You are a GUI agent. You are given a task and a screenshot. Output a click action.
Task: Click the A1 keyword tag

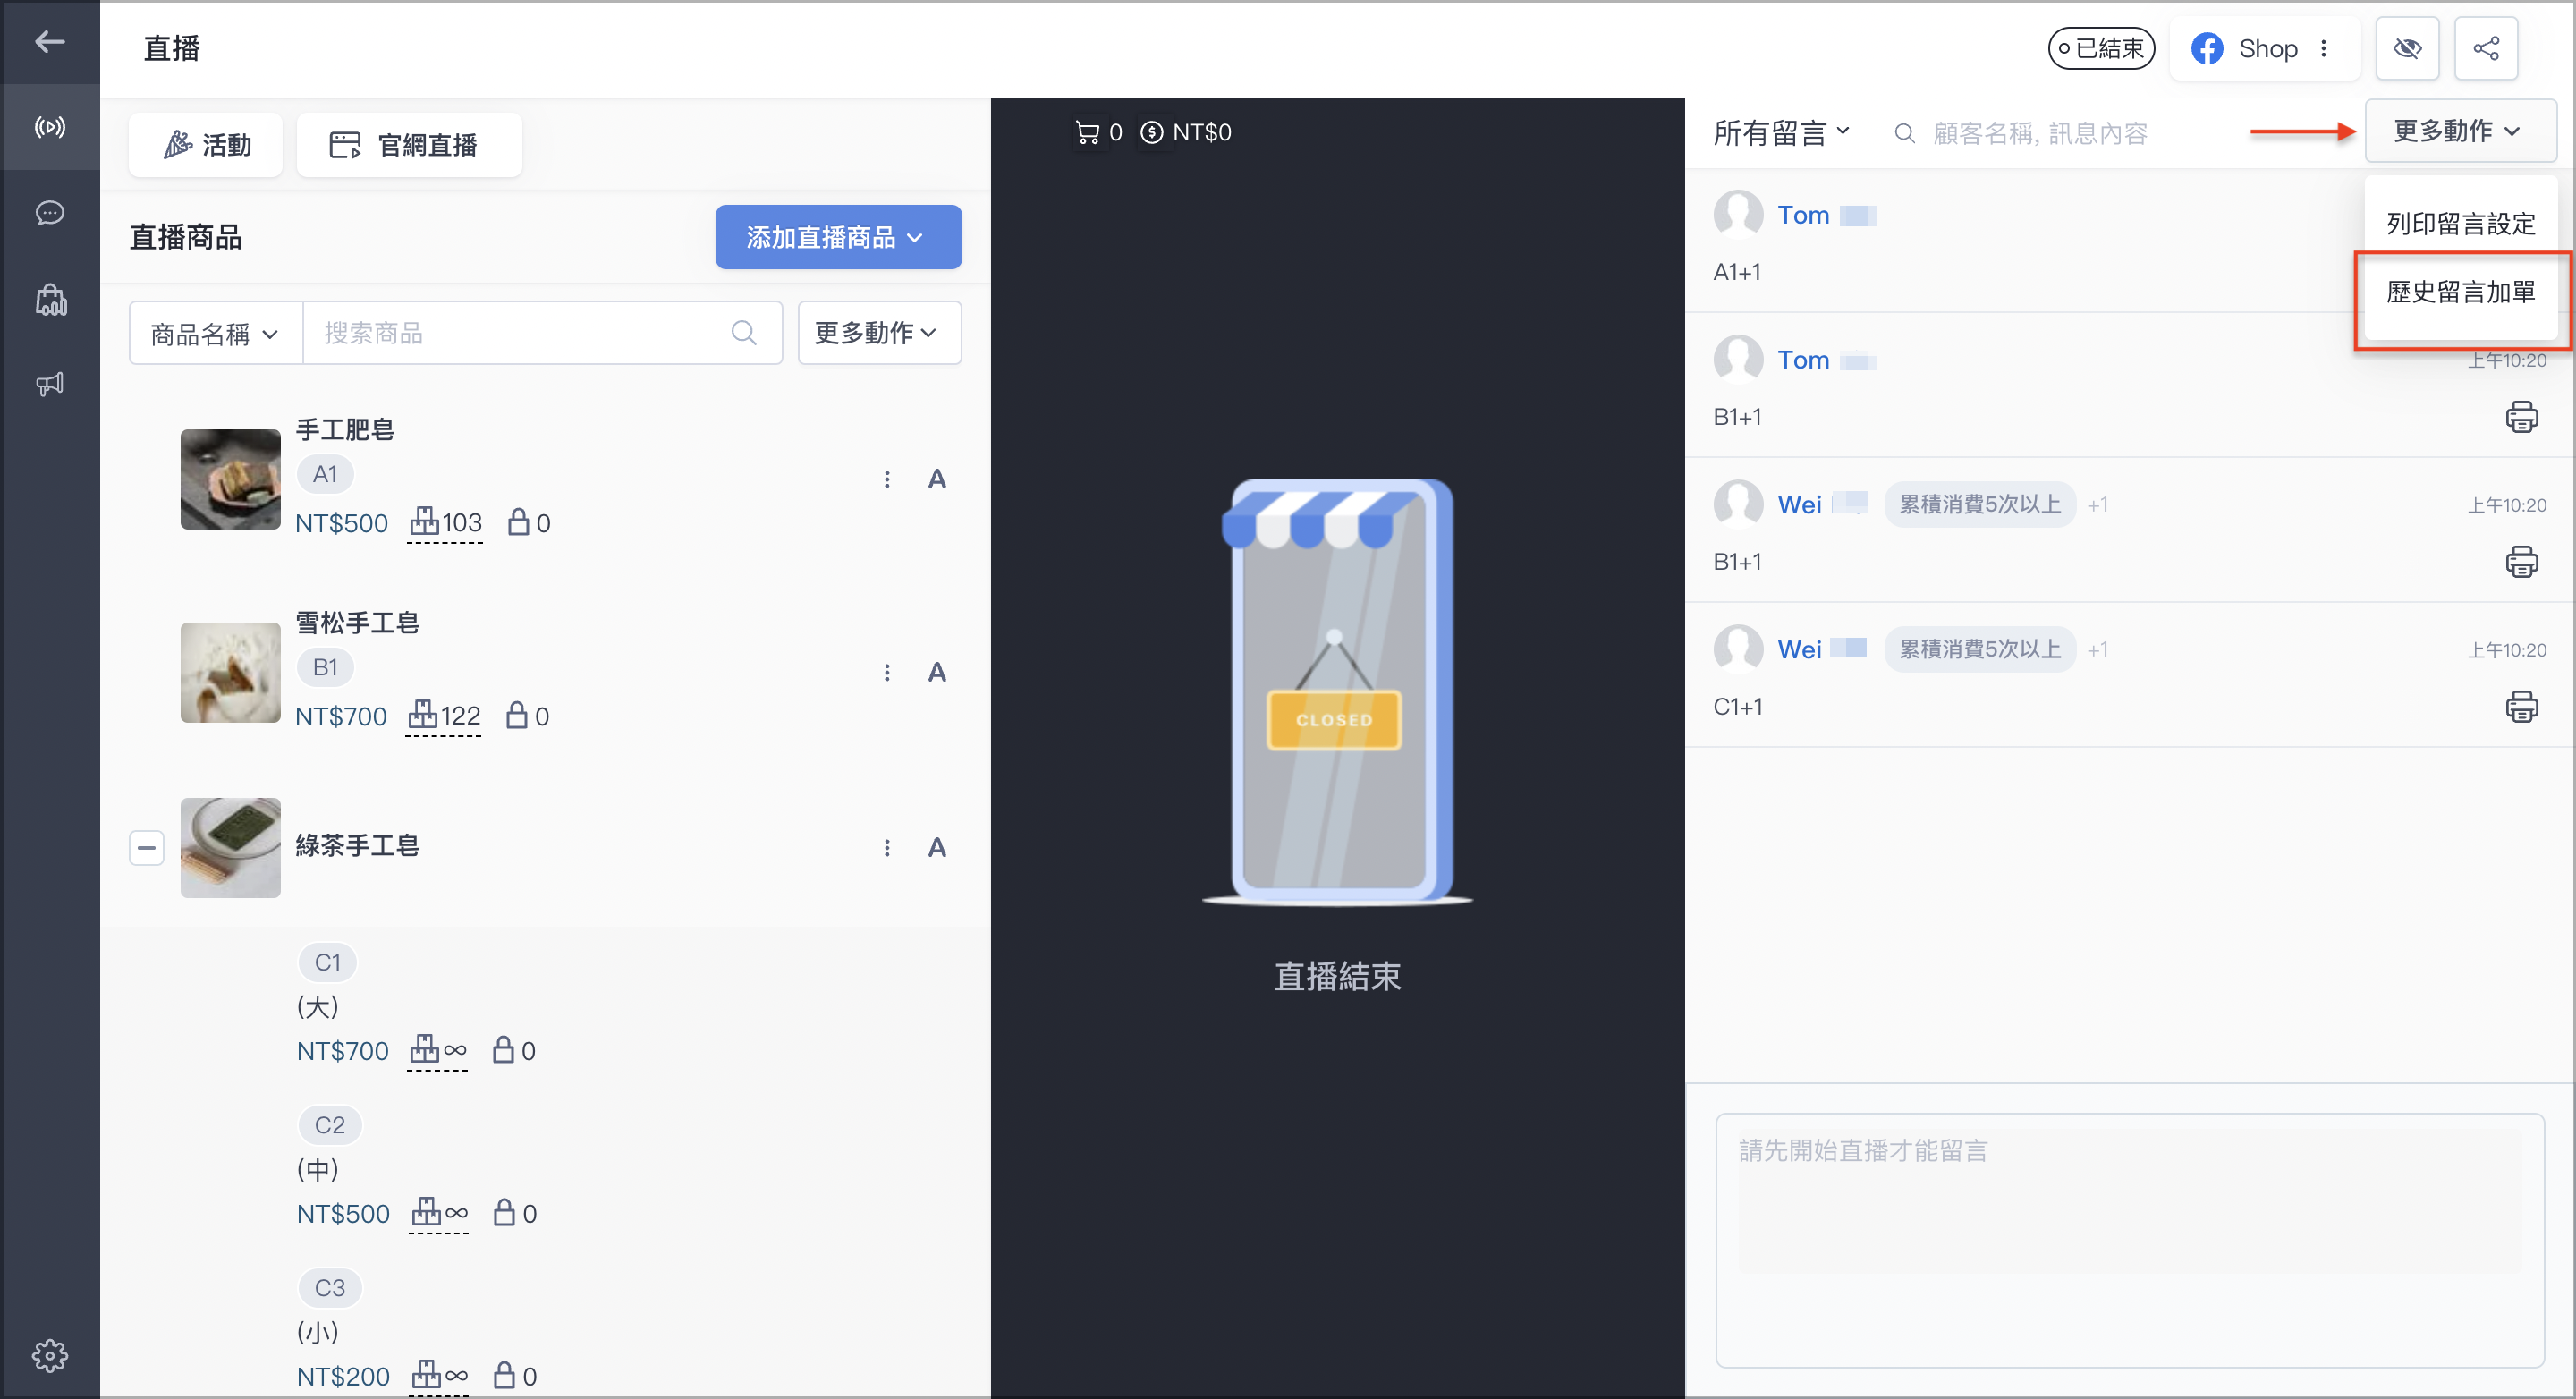point(325,474)
